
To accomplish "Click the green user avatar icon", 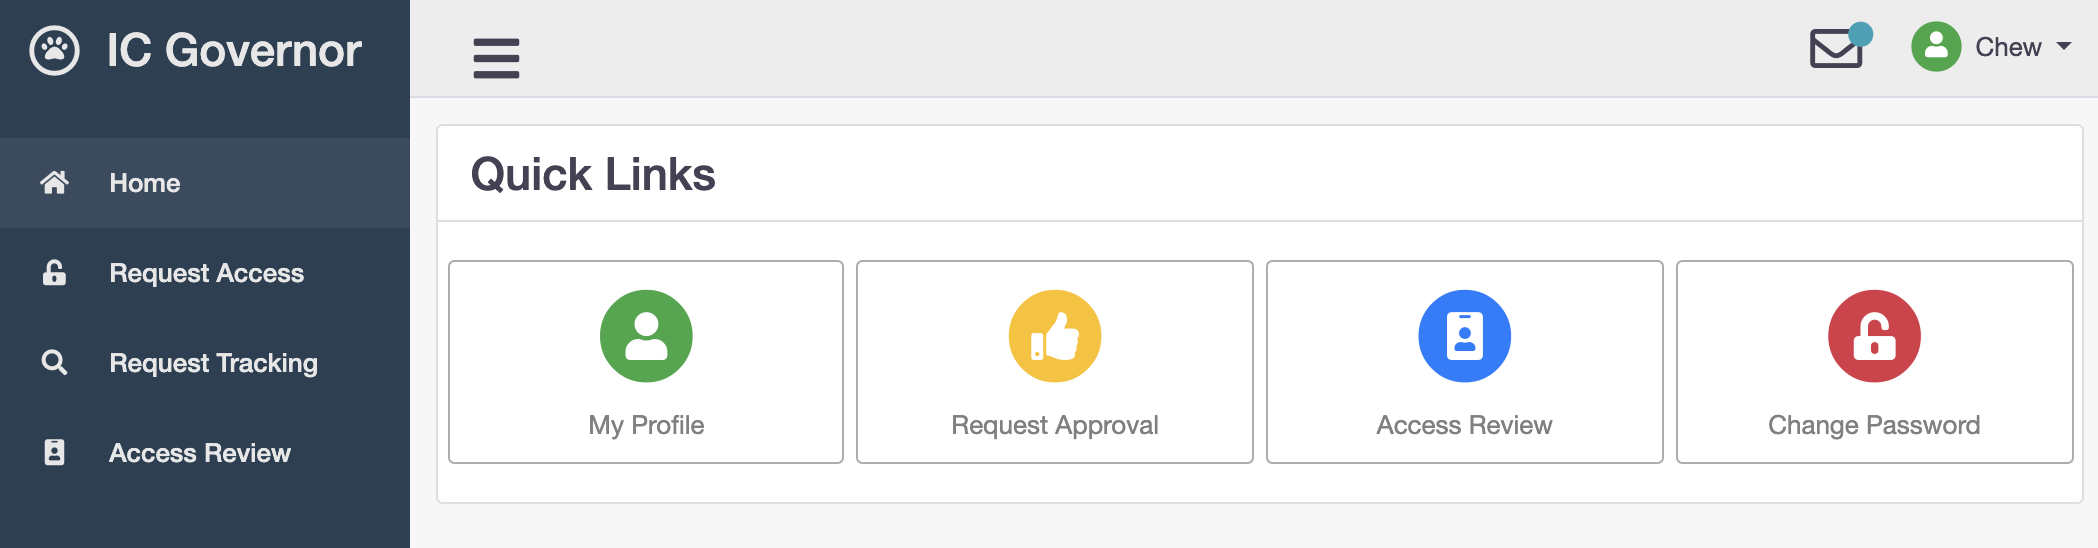I will coord(1936,47).
